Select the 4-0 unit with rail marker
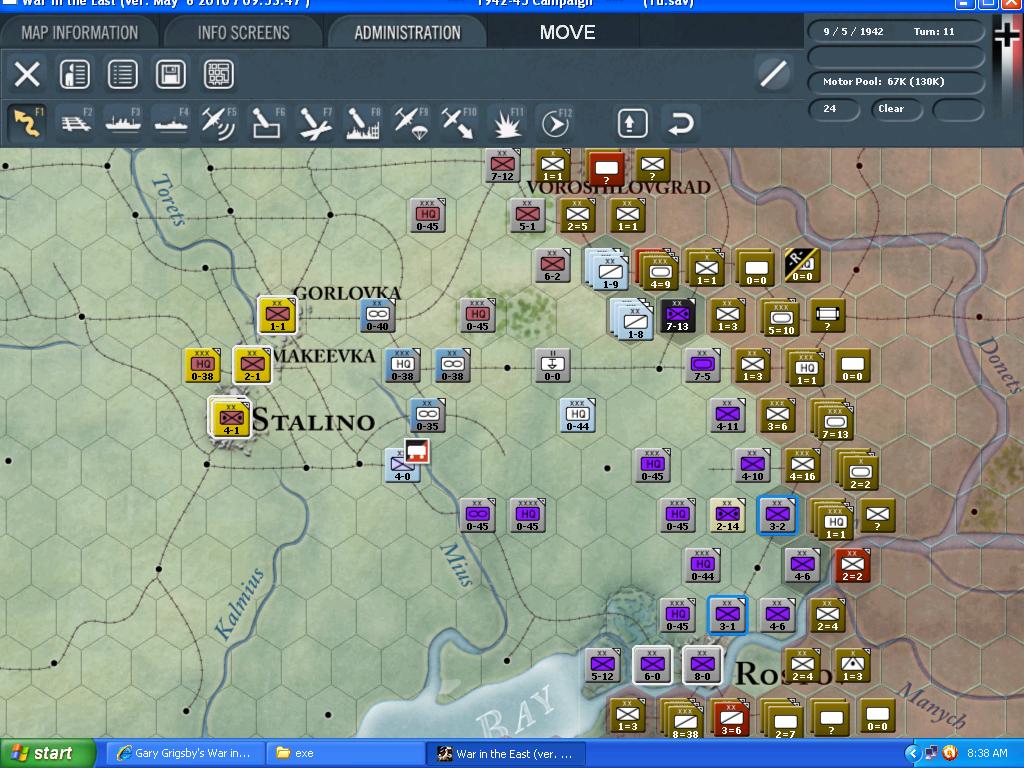Viewport: 1024px width, 768px height. click(x=402, y=465)
